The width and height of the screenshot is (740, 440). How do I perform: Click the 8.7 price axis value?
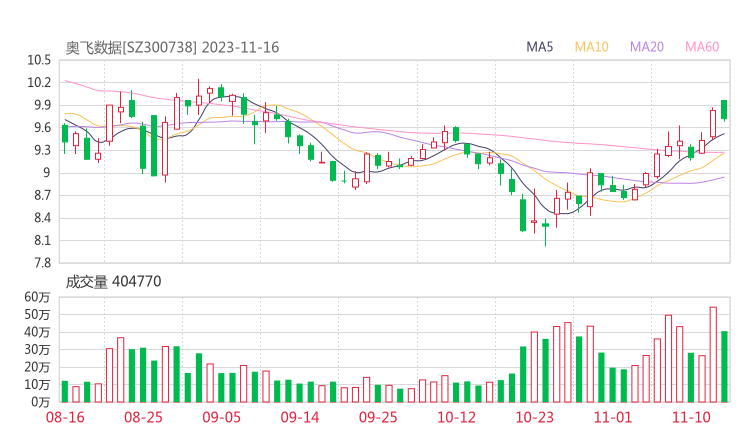pos(42,195)
